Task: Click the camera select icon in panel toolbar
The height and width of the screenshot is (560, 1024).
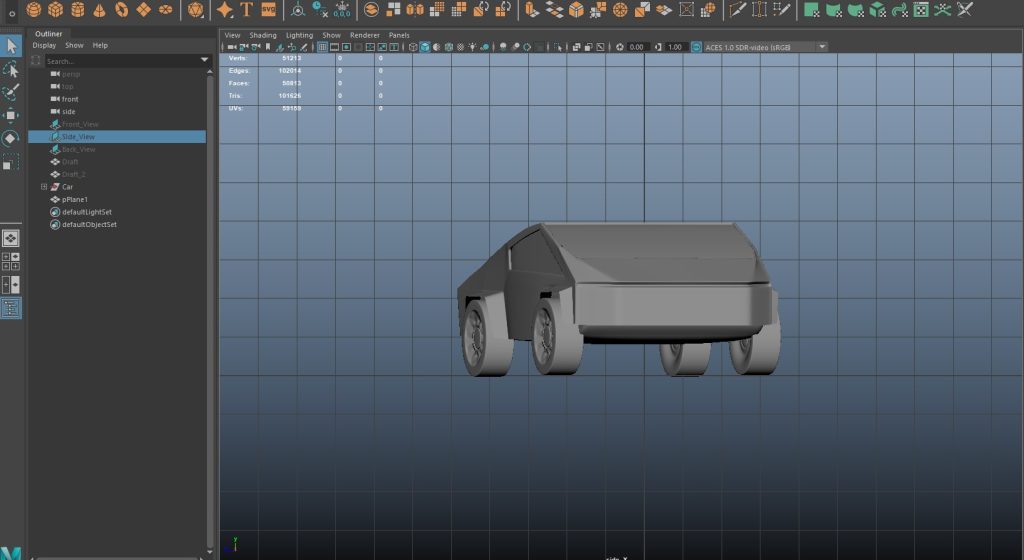Action: click(232, 47)
